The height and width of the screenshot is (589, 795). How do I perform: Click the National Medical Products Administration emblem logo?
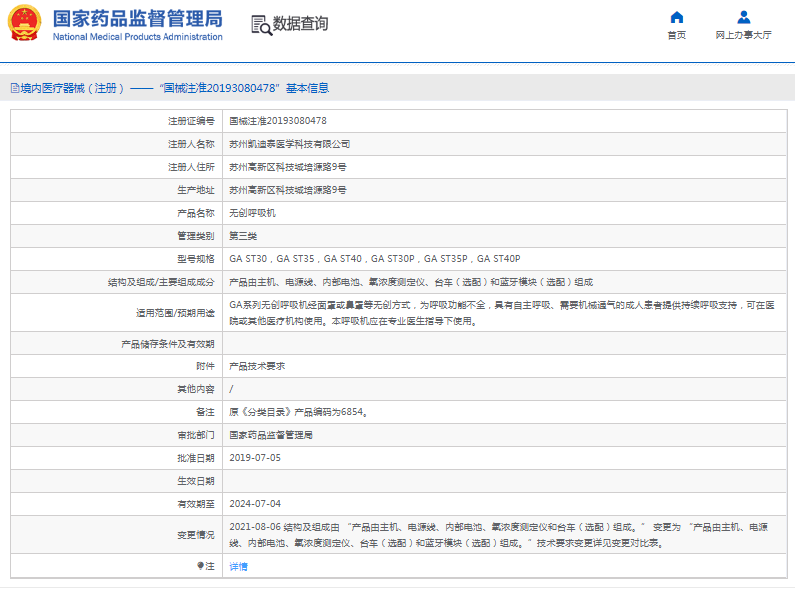click(x=25, y=24)
